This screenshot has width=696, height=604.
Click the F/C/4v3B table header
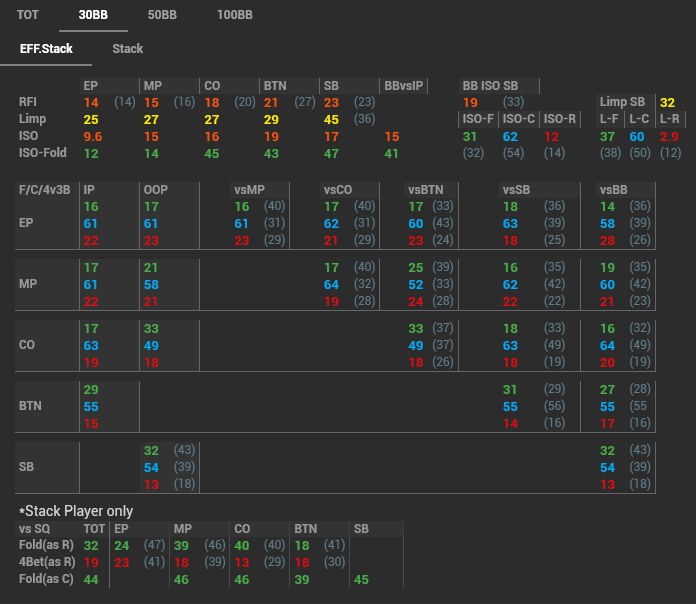click(46, 189)
